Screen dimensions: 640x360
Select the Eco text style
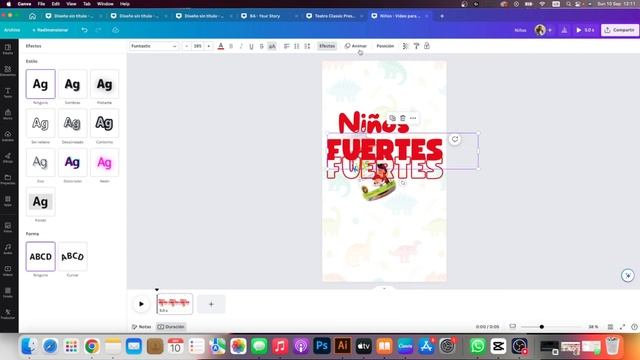[x=40, y=162]
